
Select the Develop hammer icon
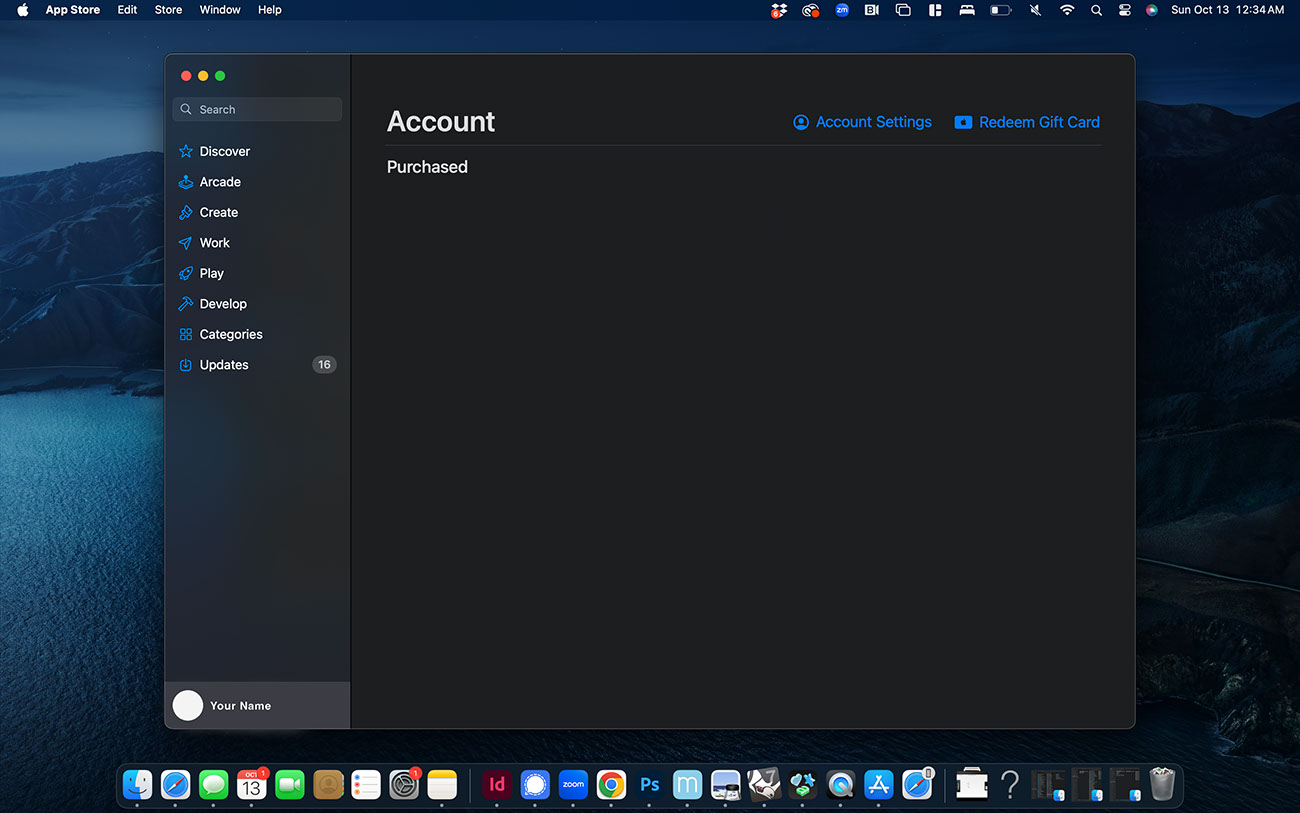tap(186, 304)
